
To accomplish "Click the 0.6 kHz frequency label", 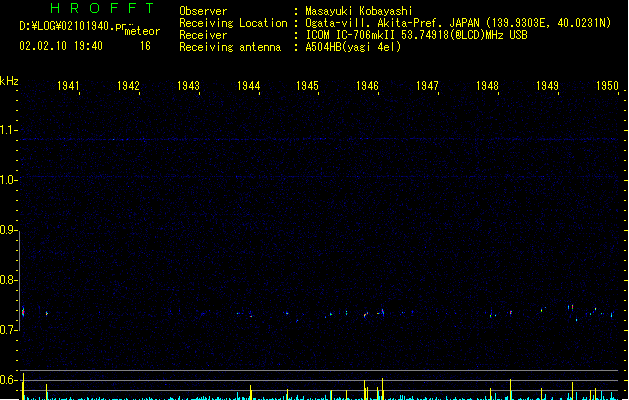I will pyautogui.click(x=8, y=380).
